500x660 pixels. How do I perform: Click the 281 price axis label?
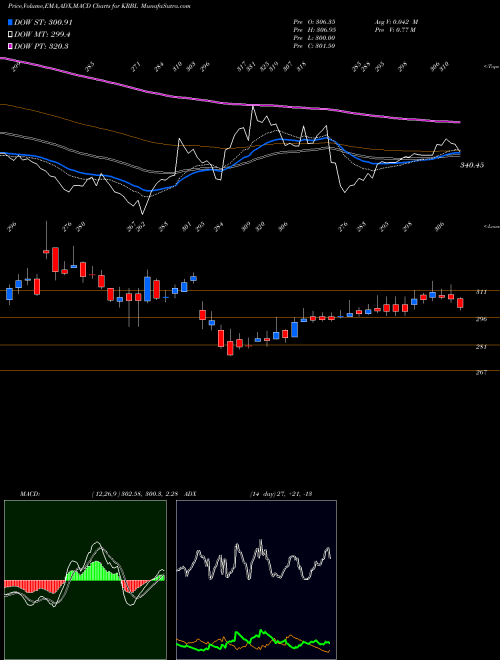(481, 347)
